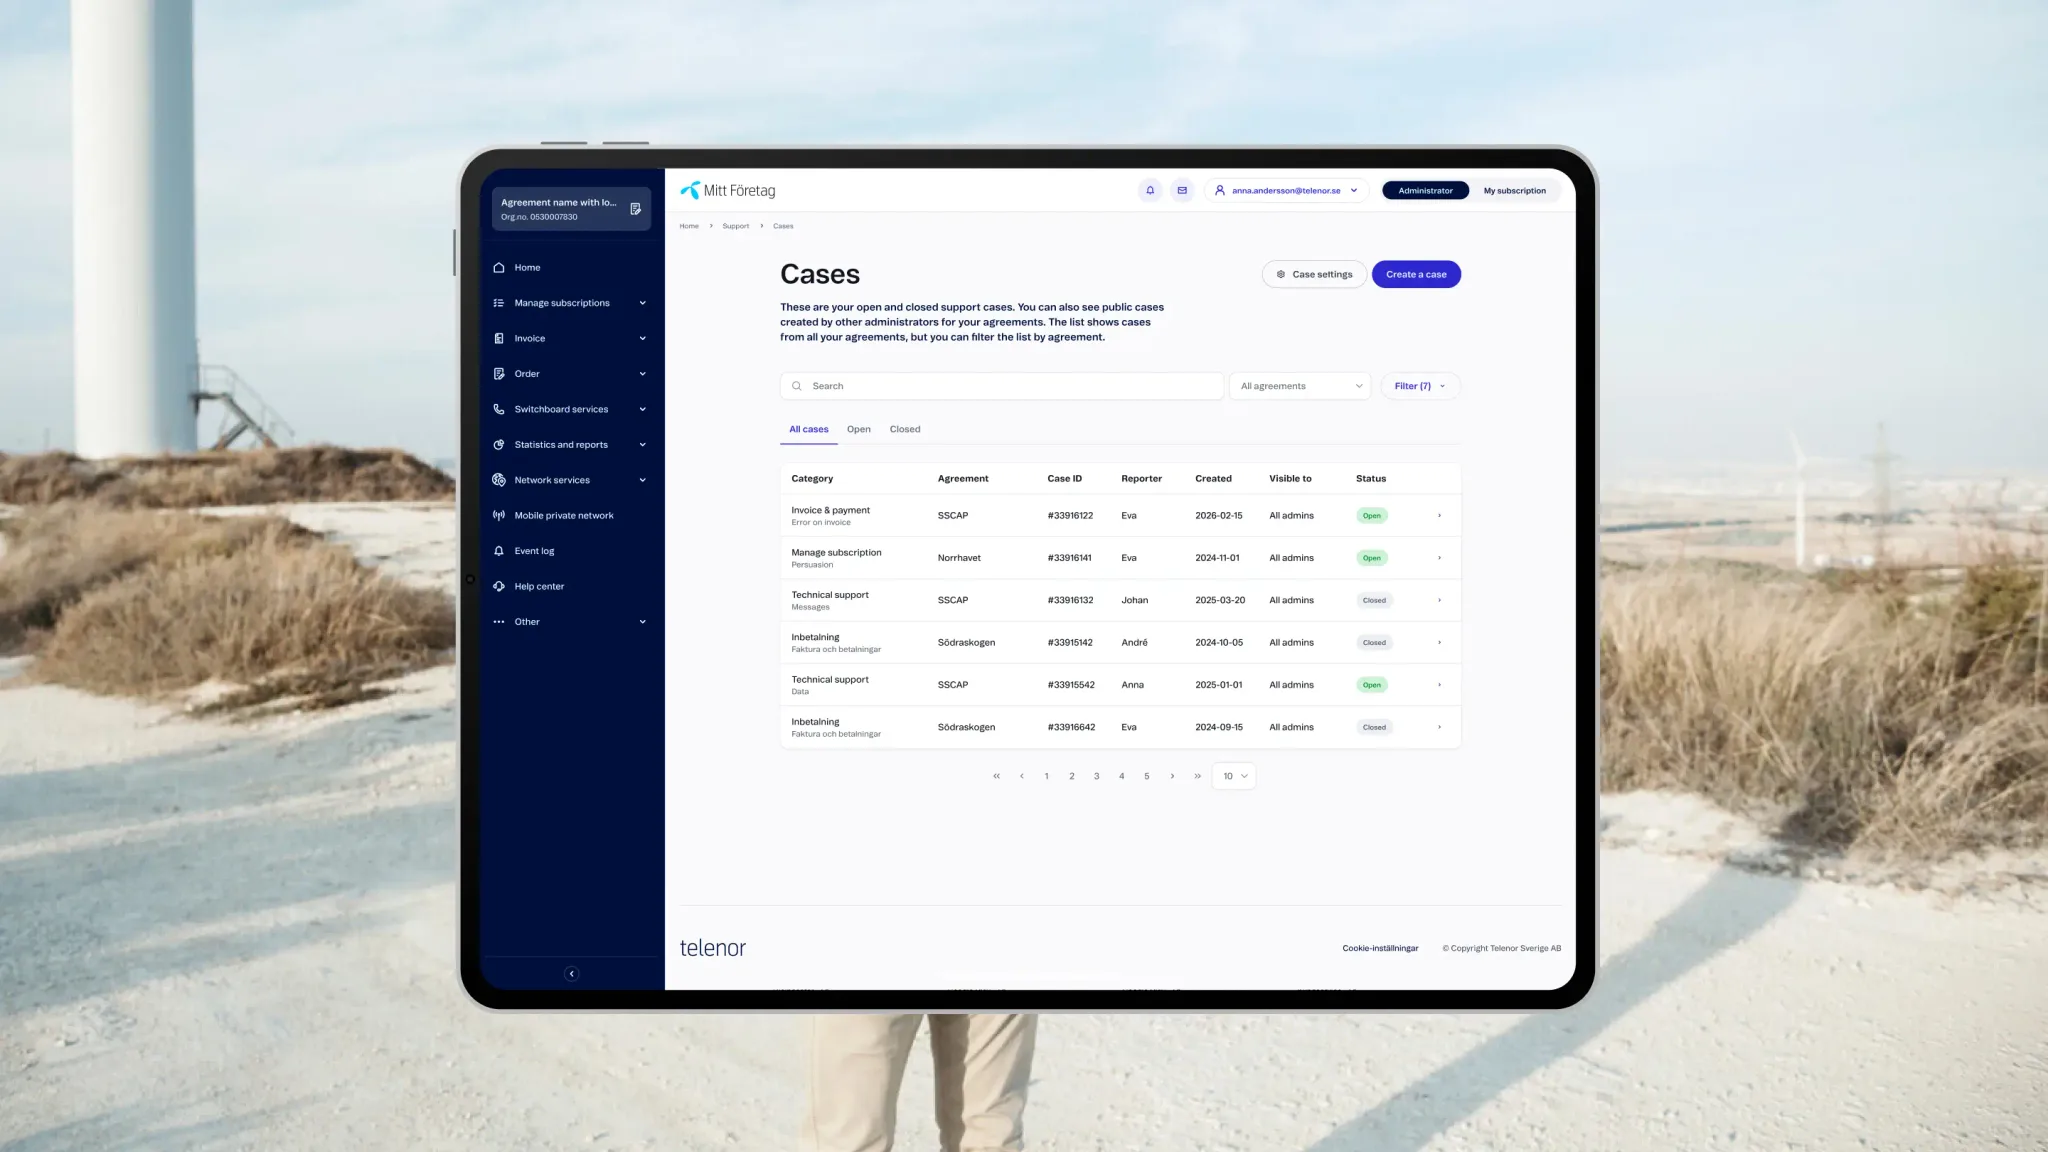Open case #33916141 row arrow
The image size is (2048, 1152).
(x=1439, y=558)
